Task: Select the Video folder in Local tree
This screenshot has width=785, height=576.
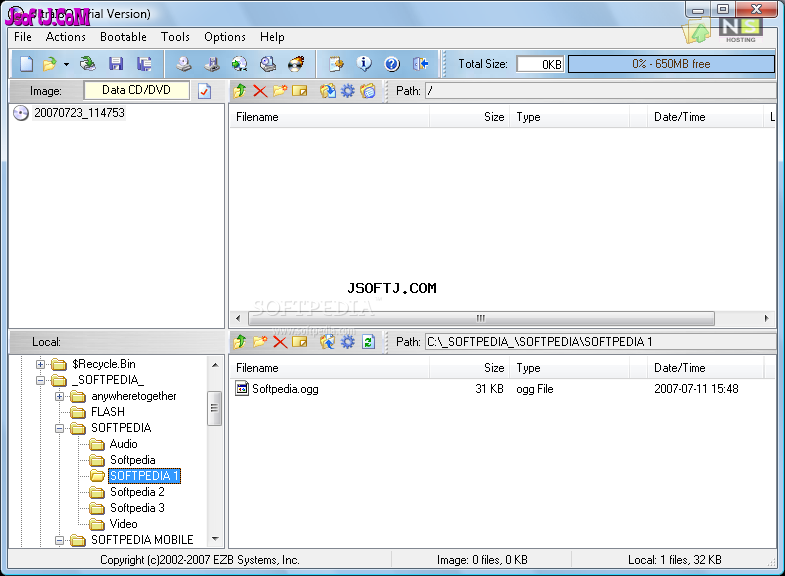Action: coord(123,524)
